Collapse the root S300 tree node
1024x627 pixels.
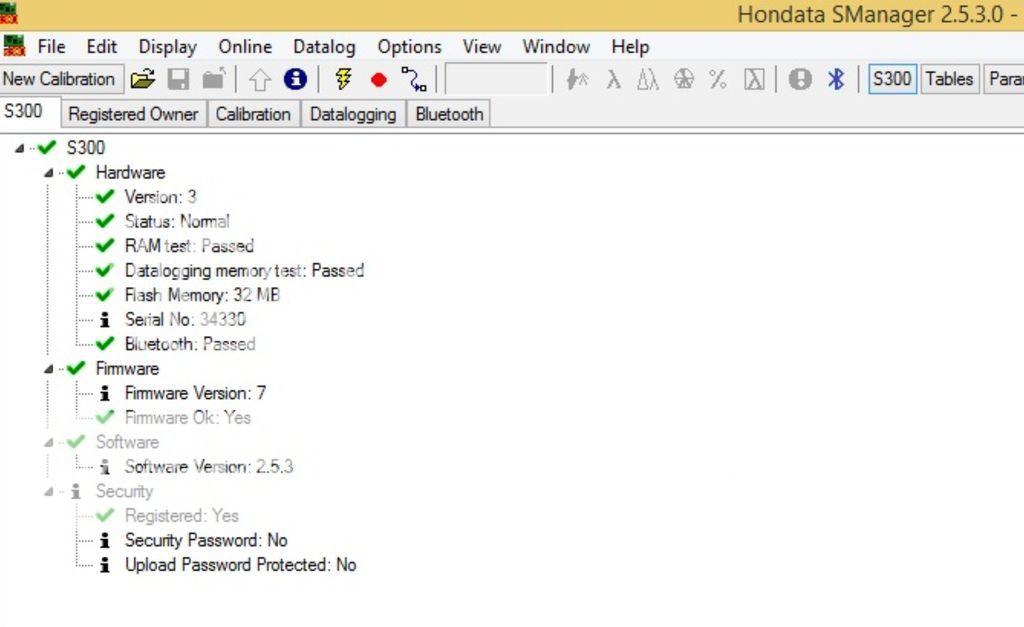click(x=20, y=148)
